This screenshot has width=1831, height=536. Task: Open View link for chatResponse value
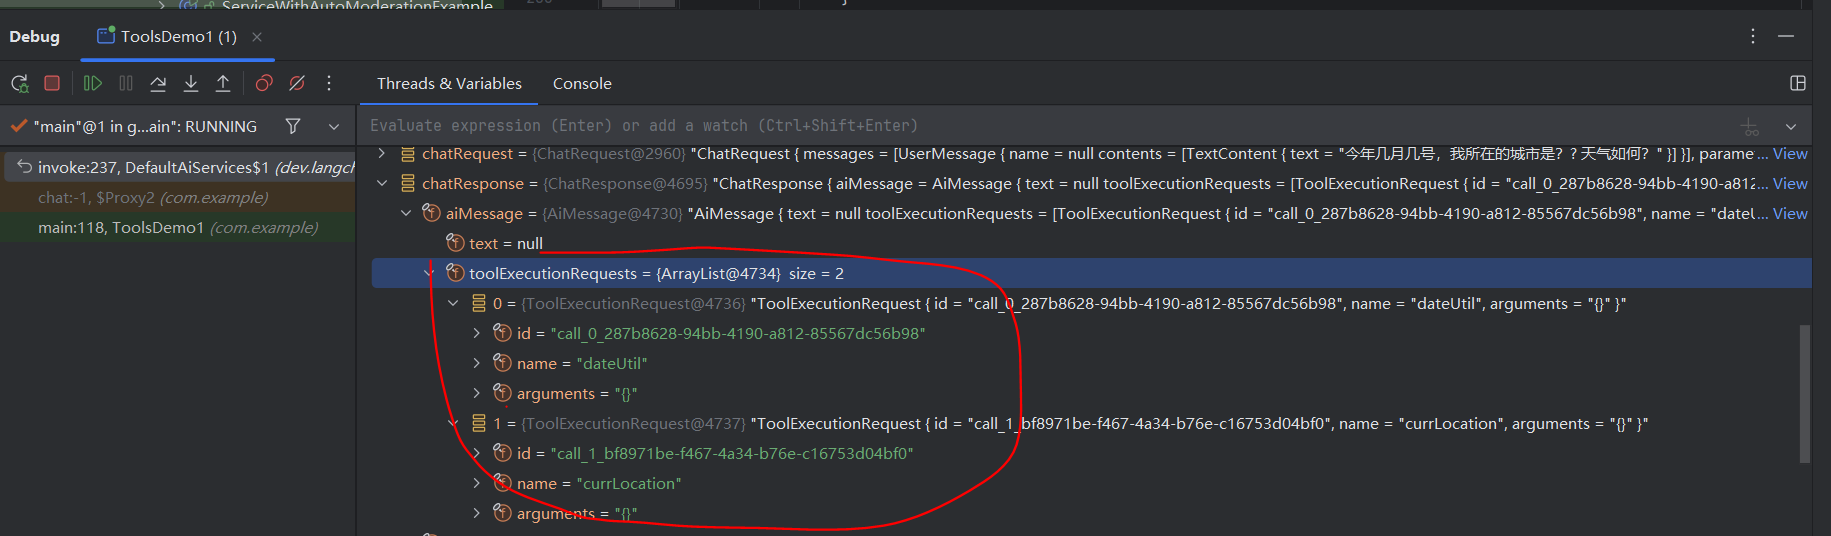pyautogui.click(x=1790, y=184)
